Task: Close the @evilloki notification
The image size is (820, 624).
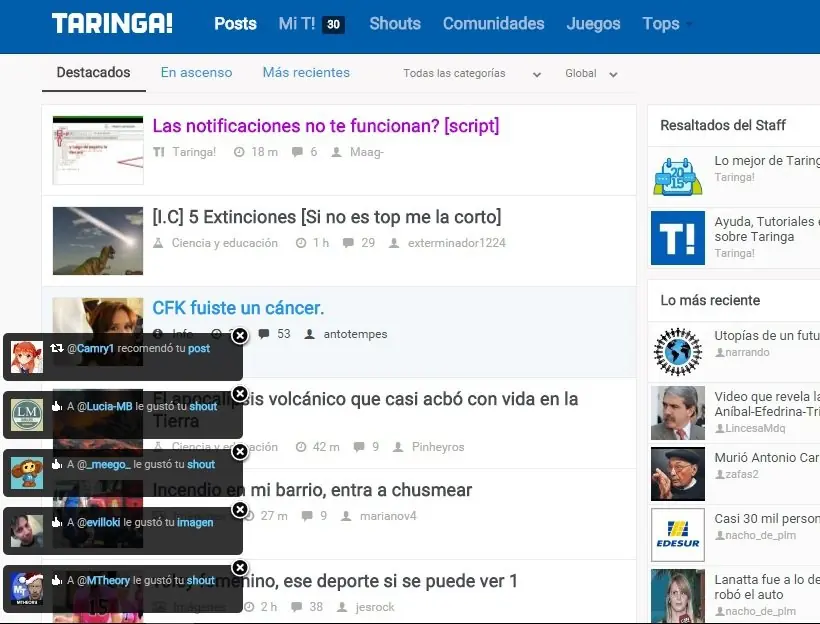Action: 240,509
